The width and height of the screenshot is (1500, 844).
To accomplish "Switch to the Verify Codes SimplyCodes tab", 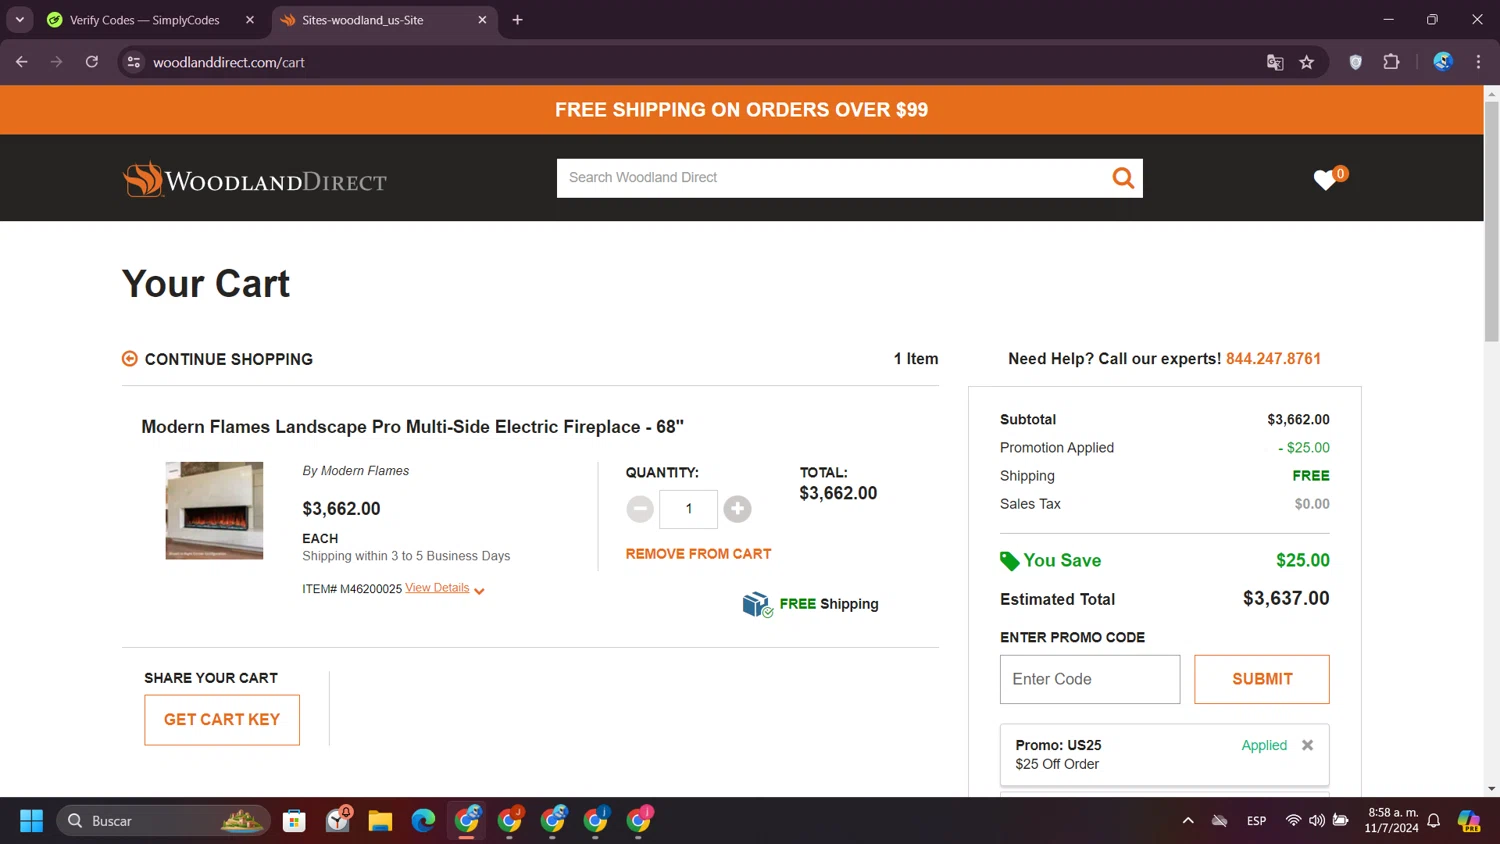I will pyautogui.click(x=144, y=20).
